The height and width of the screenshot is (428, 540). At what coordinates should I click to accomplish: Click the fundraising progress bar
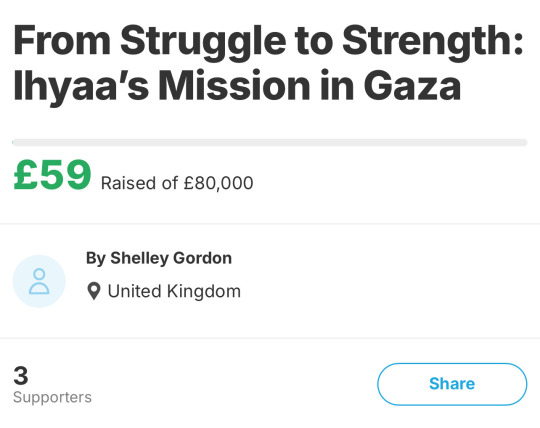coord(270,142)
